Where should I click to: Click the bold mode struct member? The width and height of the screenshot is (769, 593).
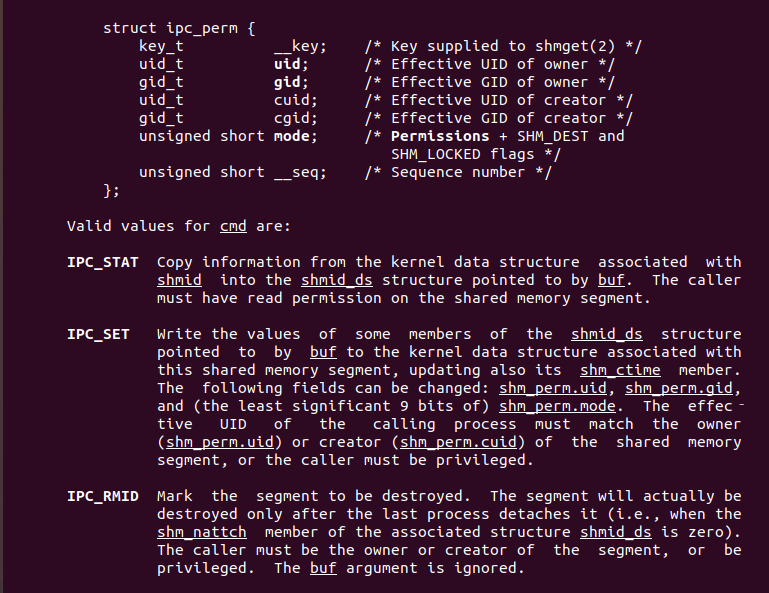tap(291, 136)
